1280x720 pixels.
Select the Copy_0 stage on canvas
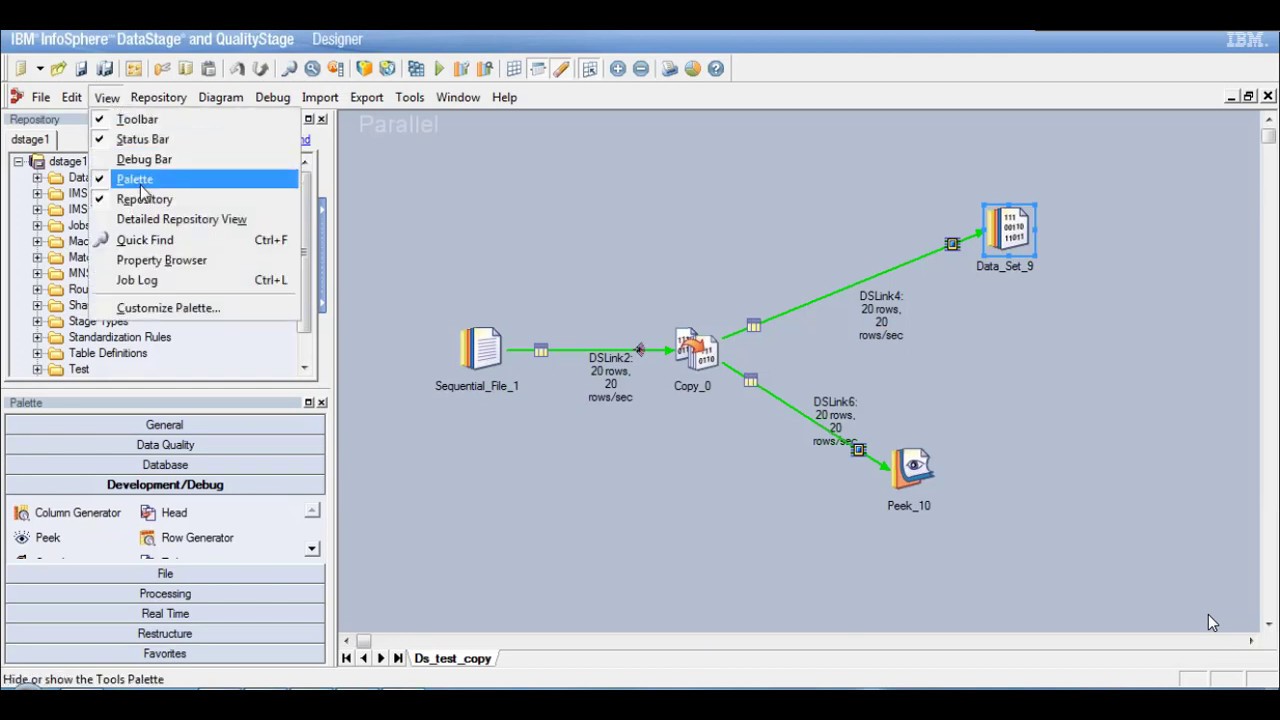[x=696, y=350]
